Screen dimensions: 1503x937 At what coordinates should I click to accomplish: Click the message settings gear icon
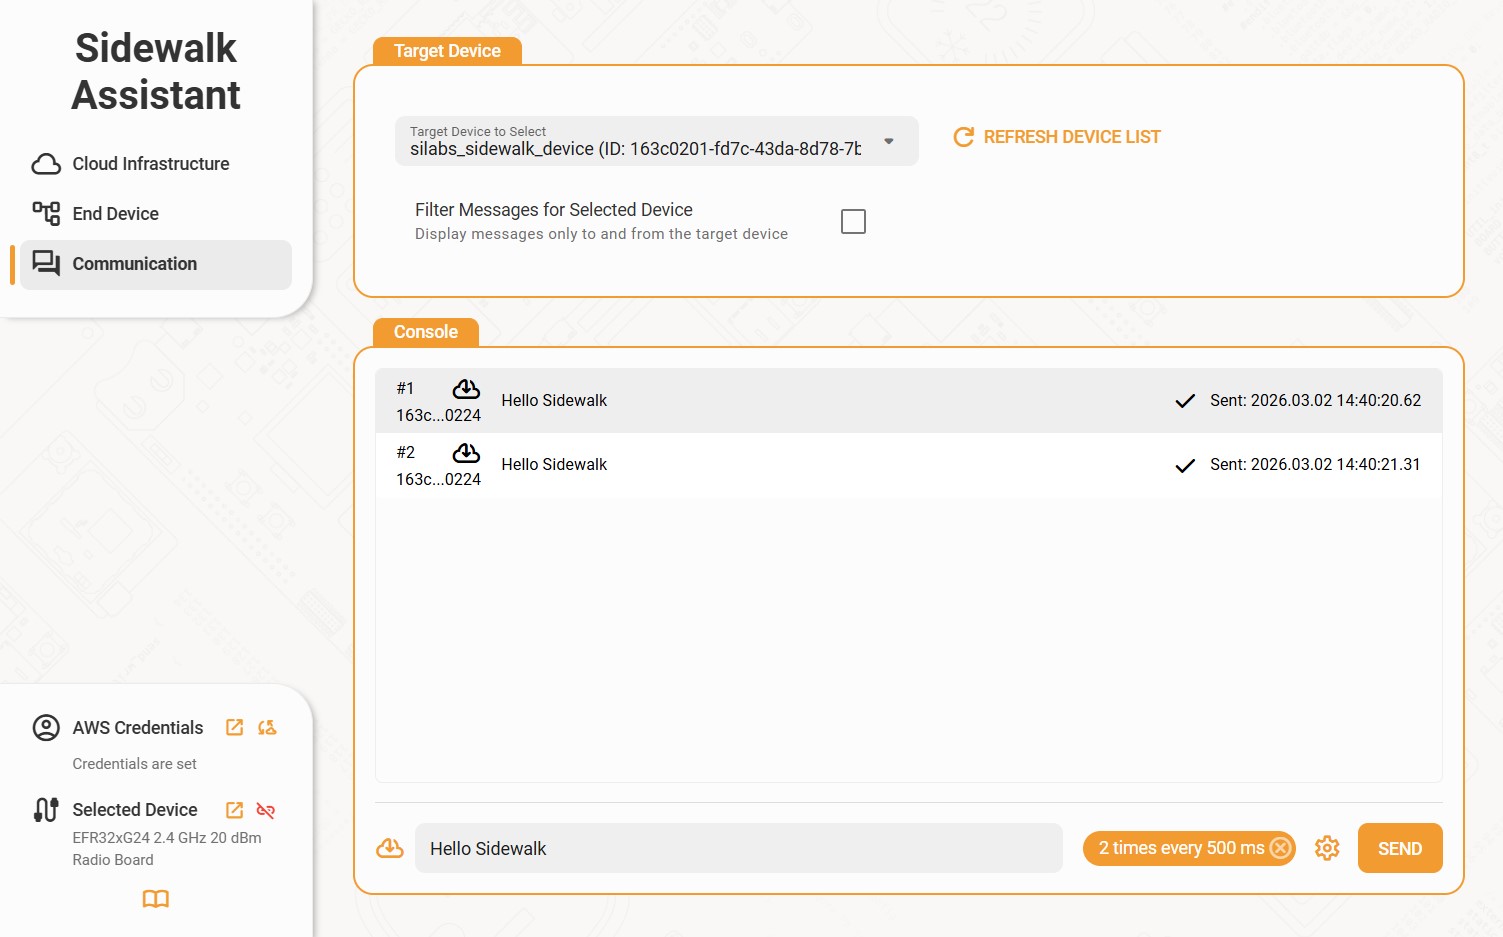1327,848
